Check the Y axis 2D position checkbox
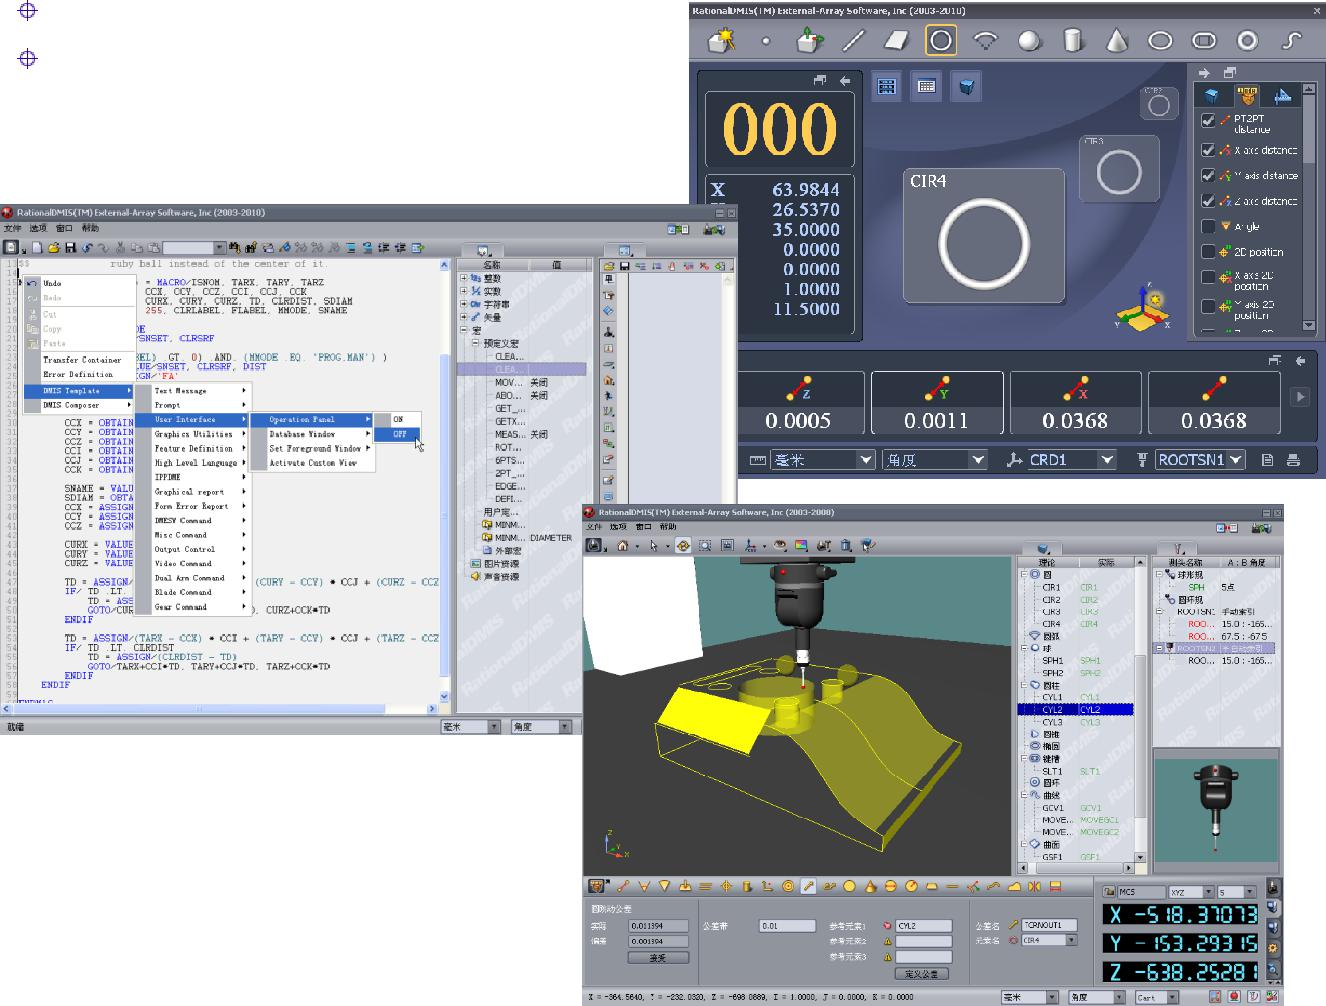The width and height of the screenshot is (1326, 1006). pos(1208,306)
